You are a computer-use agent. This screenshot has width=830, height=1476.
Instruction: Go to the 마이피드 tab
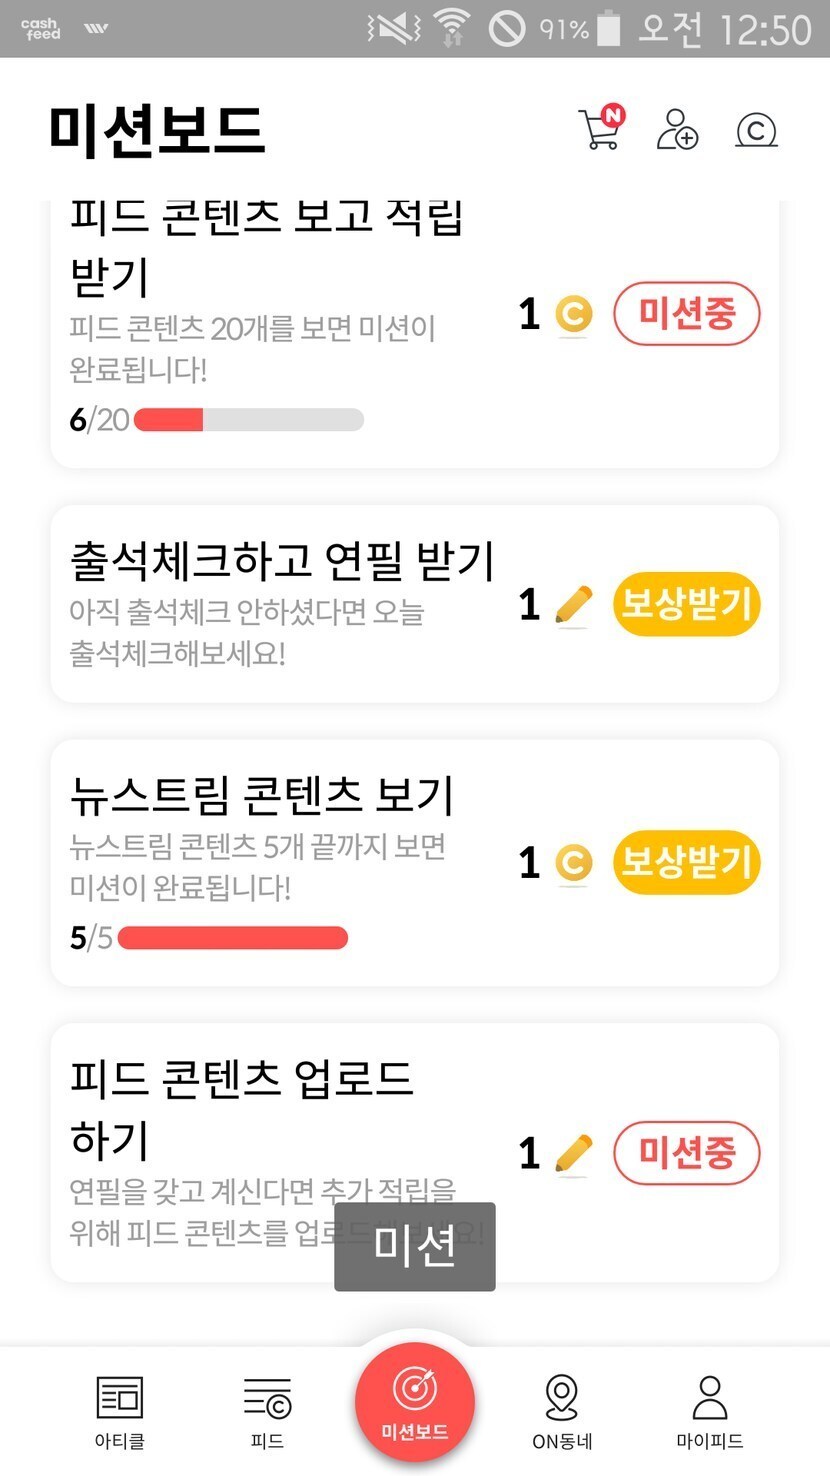(710, 1410)
